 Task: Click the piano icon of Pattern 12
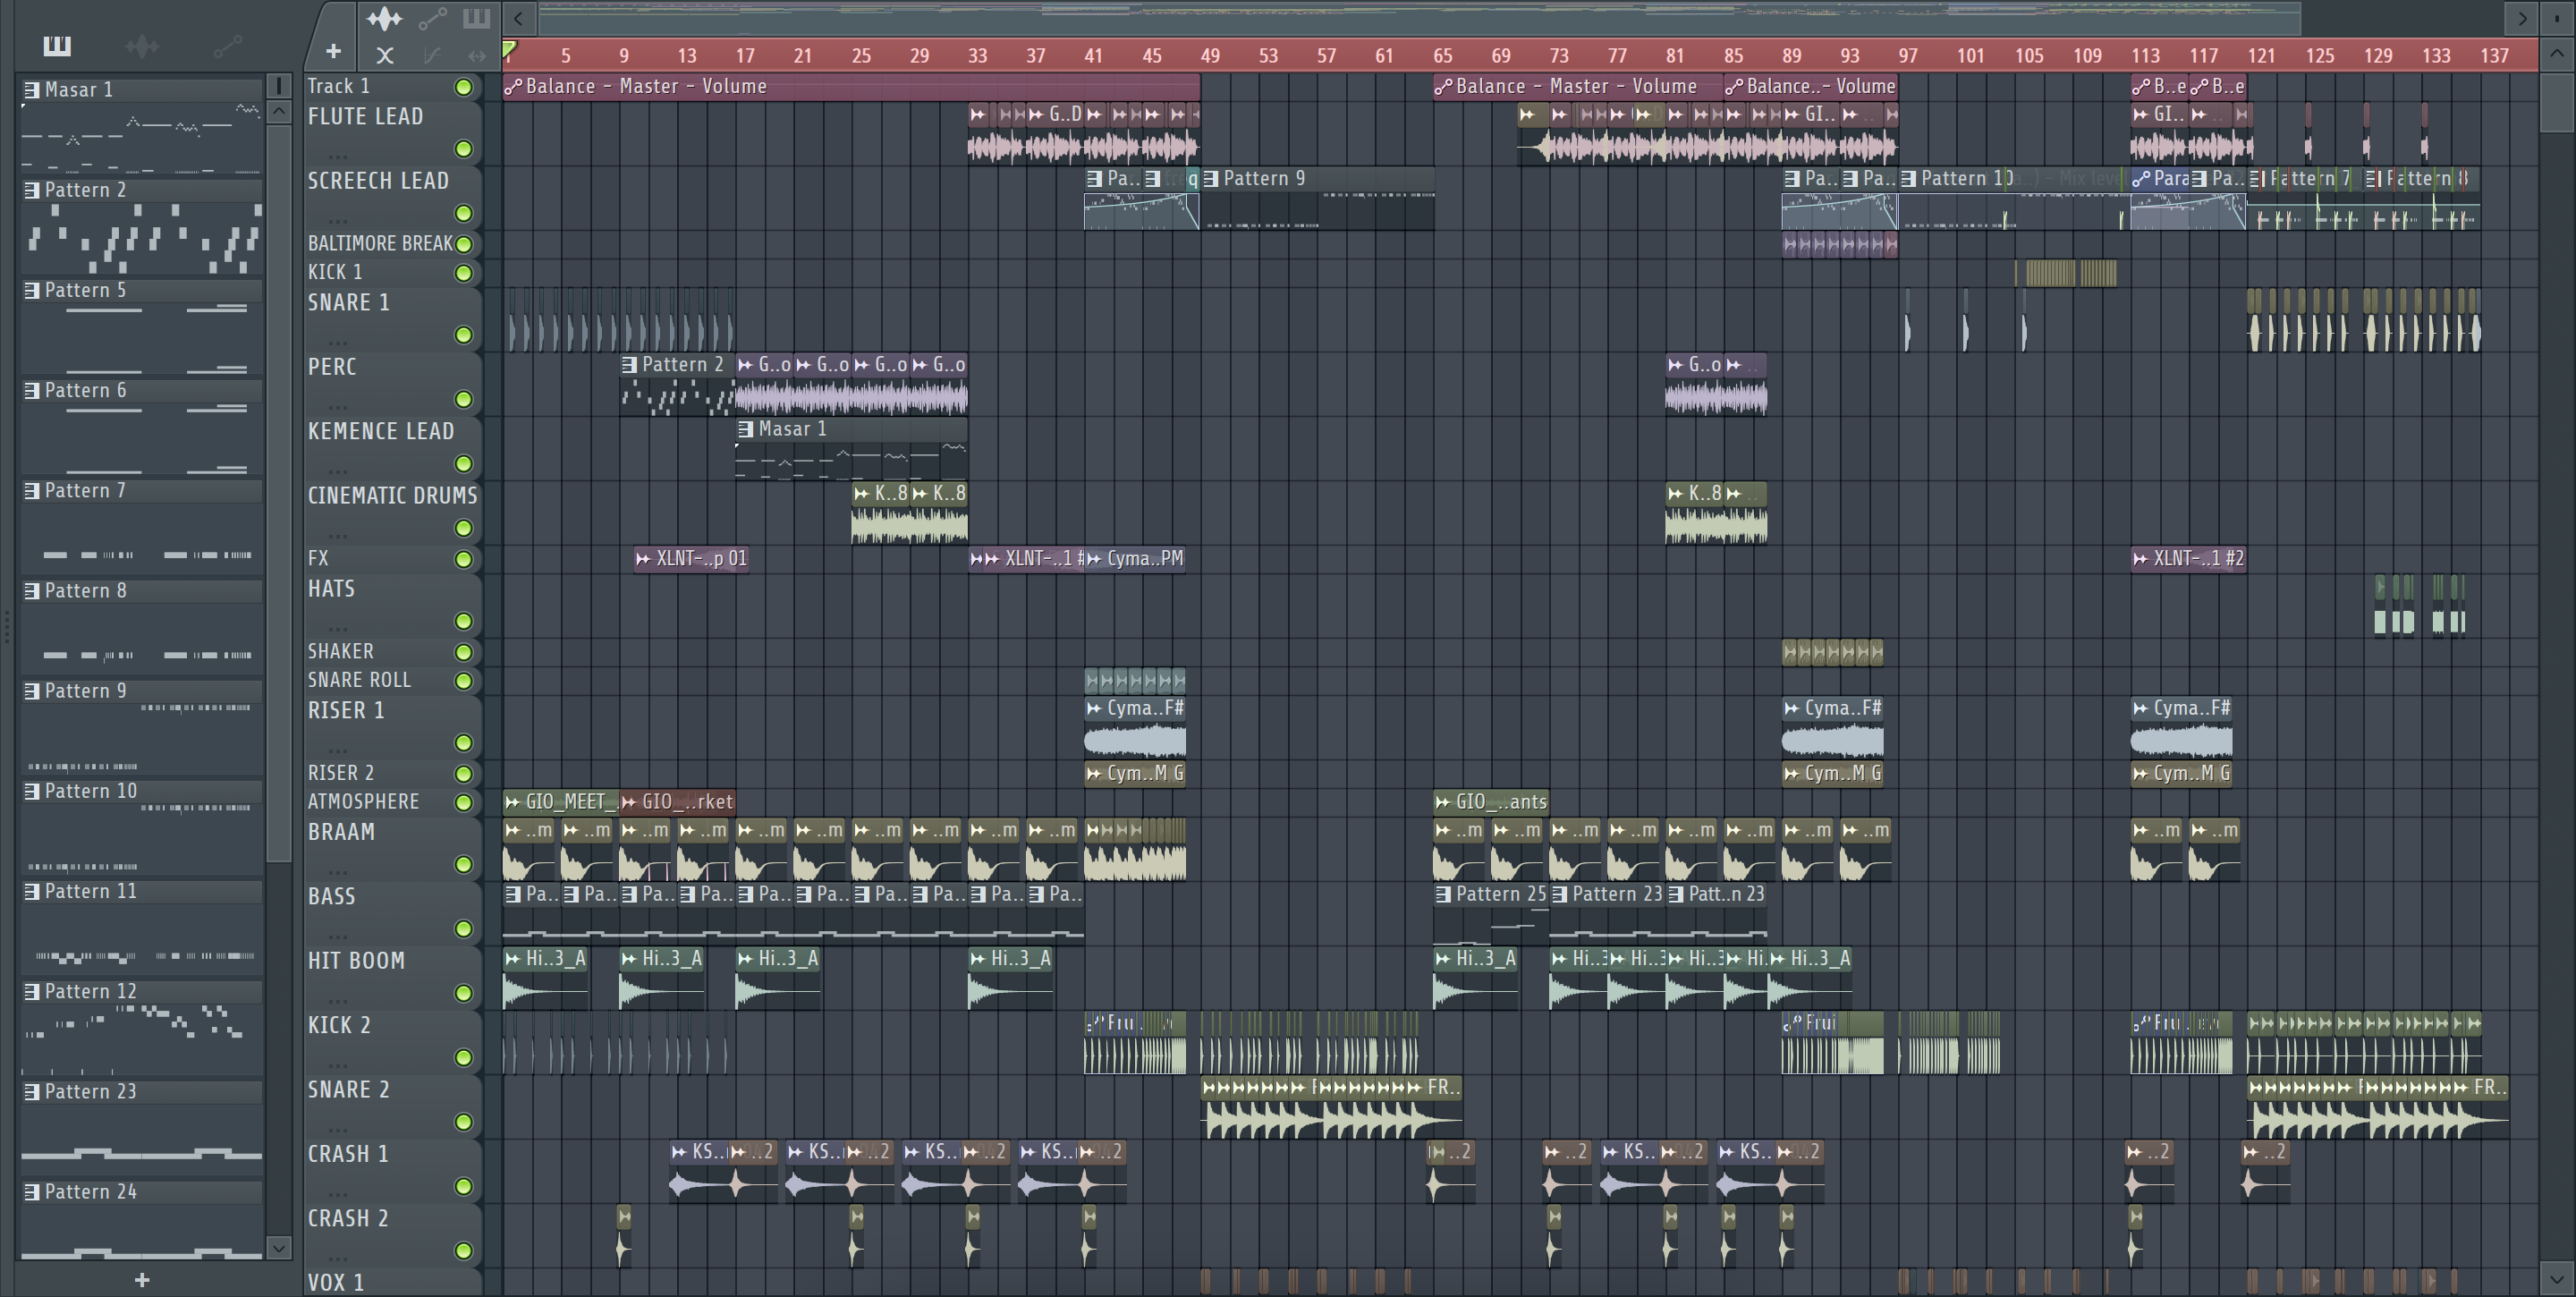(x=32, y=991)
